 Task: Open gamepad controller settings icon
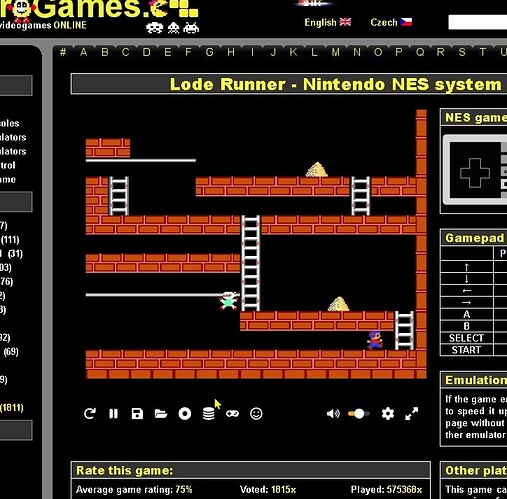click(232, 414)
